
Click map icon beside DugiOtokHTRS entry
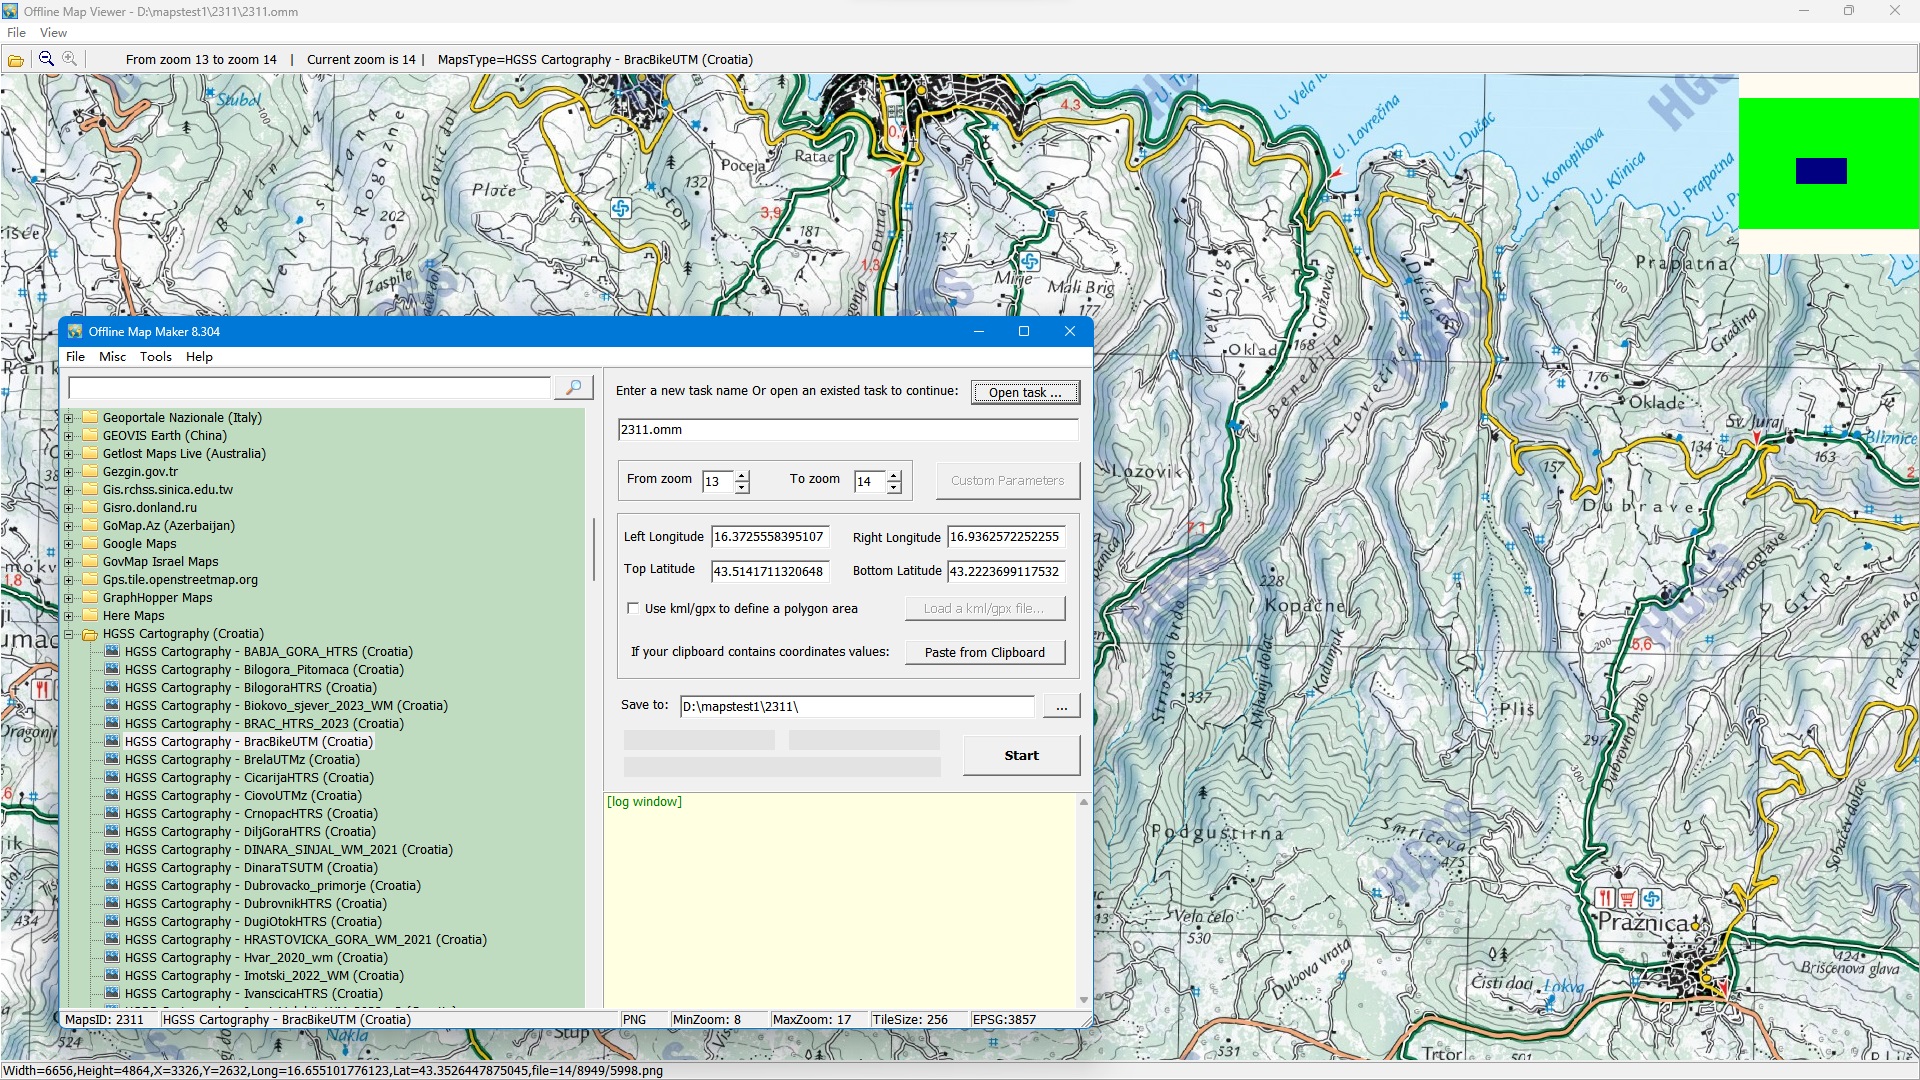[x=112, y=922]
